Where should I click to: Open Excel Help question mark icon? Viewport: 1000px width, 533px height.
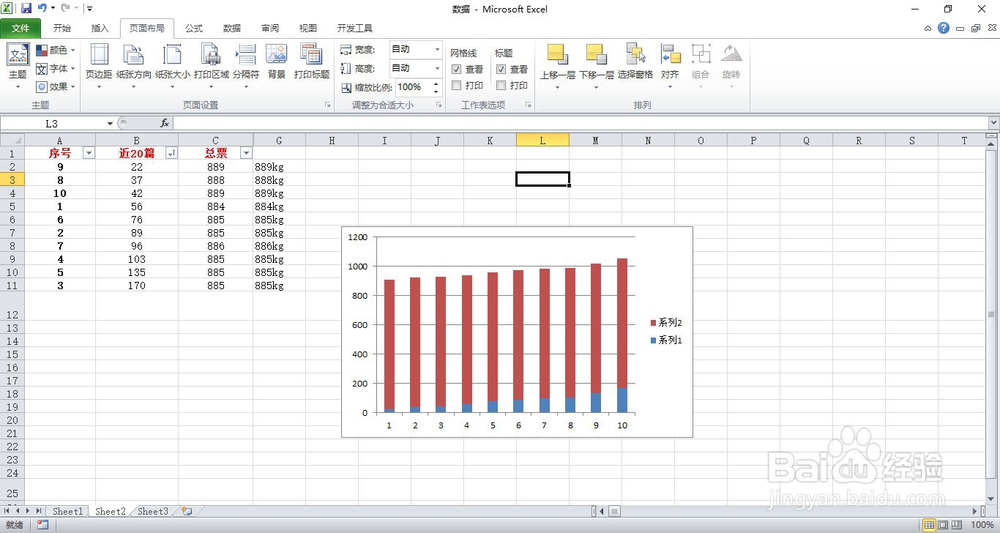pos(943,28)
